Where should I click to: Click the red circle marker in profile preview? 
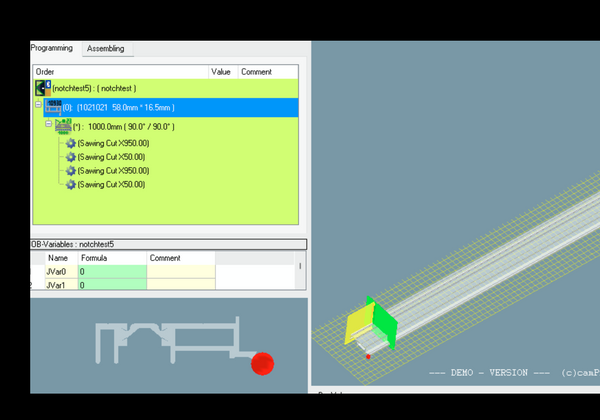coord(262,363)
